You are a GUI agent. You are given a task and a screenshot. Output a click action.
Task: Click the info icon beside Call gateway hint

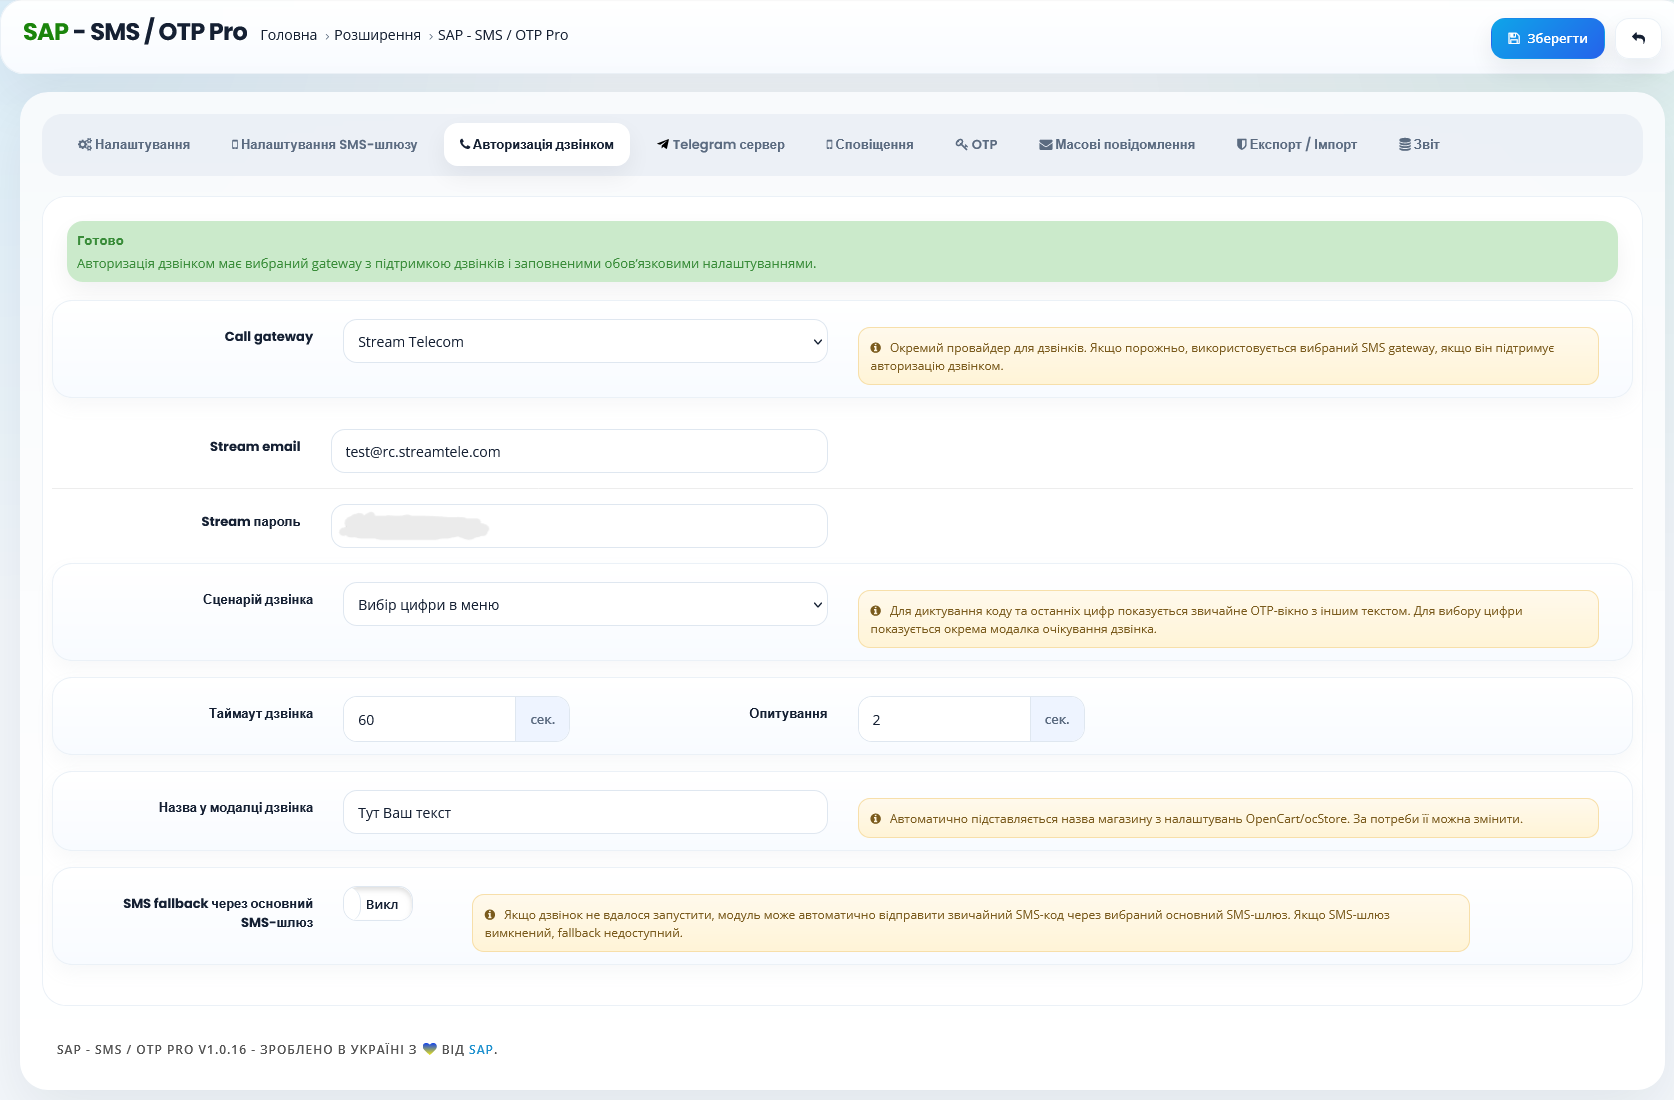pos(876,348)
